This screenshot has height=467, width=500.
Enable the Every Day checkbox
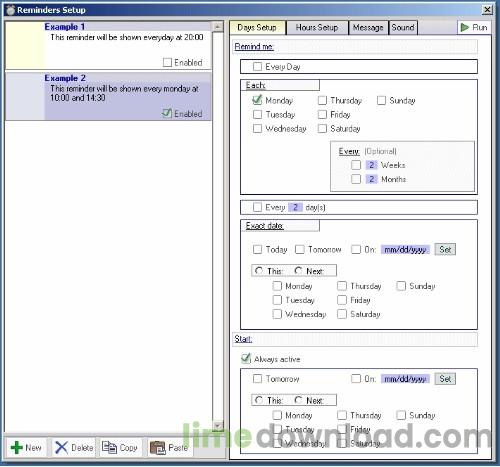[257, 67]
